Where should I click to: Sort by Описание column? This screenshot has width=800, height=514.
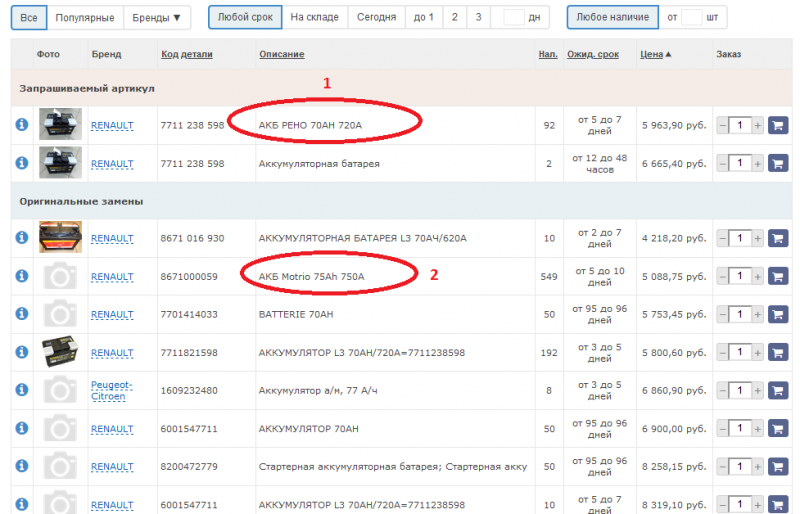tap(282, 54)
